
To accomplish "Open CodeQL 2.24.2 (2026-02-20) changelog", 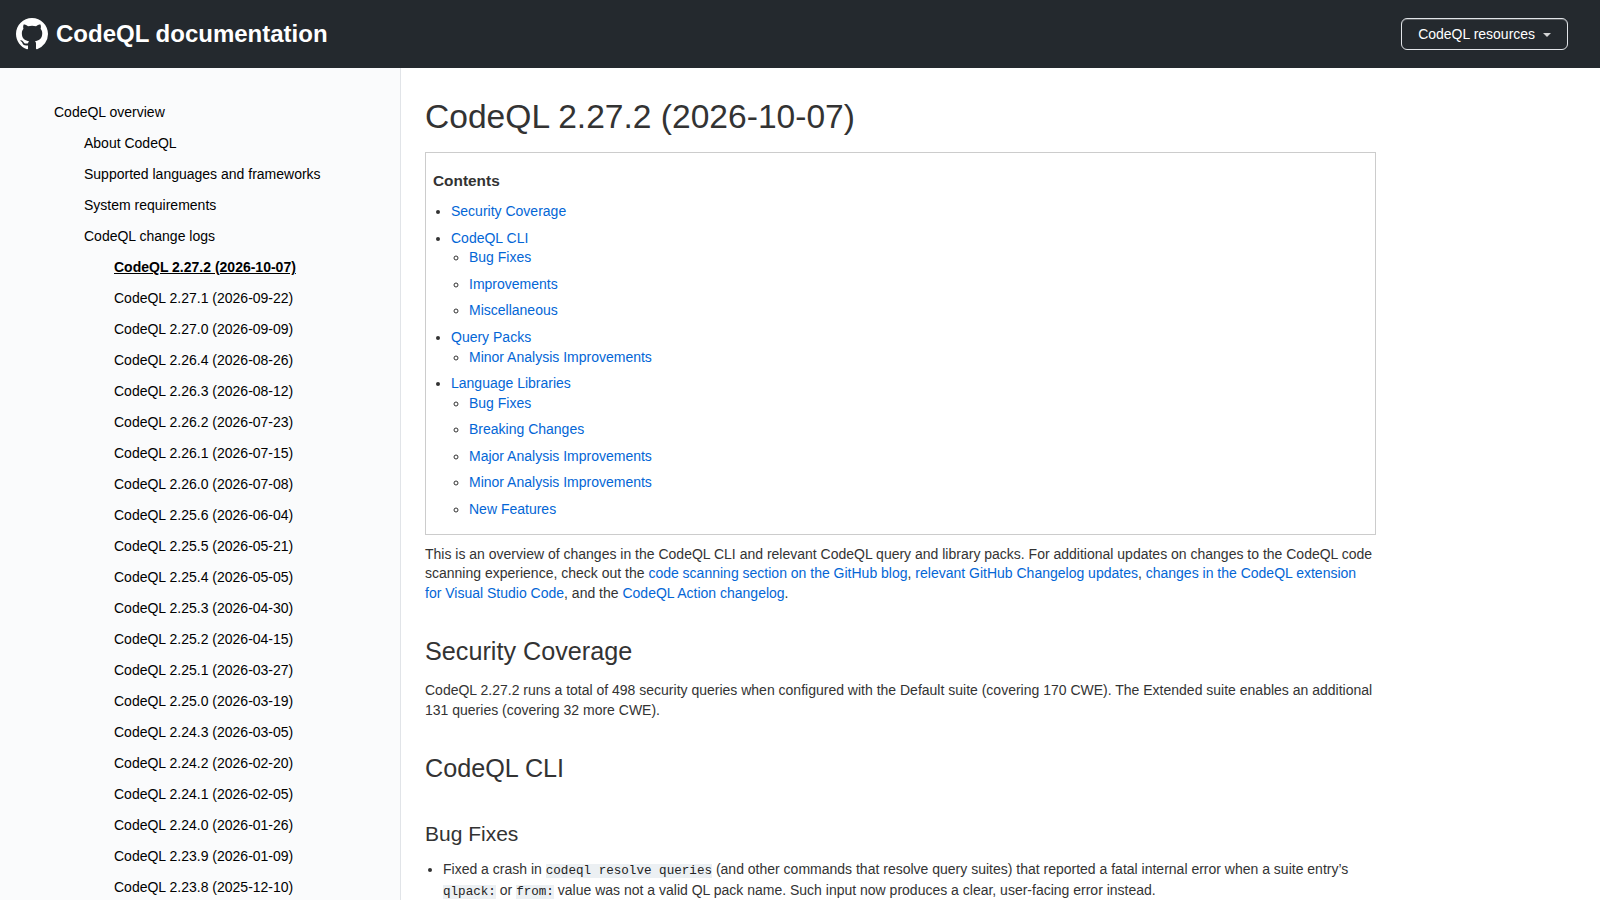I will click(x=203, y=763).
